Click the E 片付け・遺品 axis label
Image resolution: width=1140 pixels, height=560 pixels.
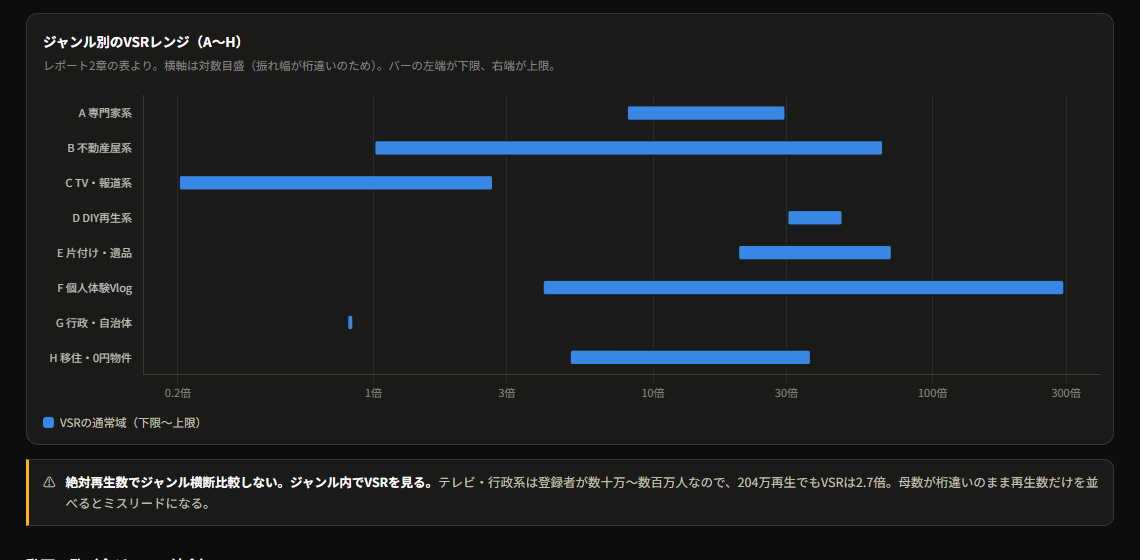point(95,252)
